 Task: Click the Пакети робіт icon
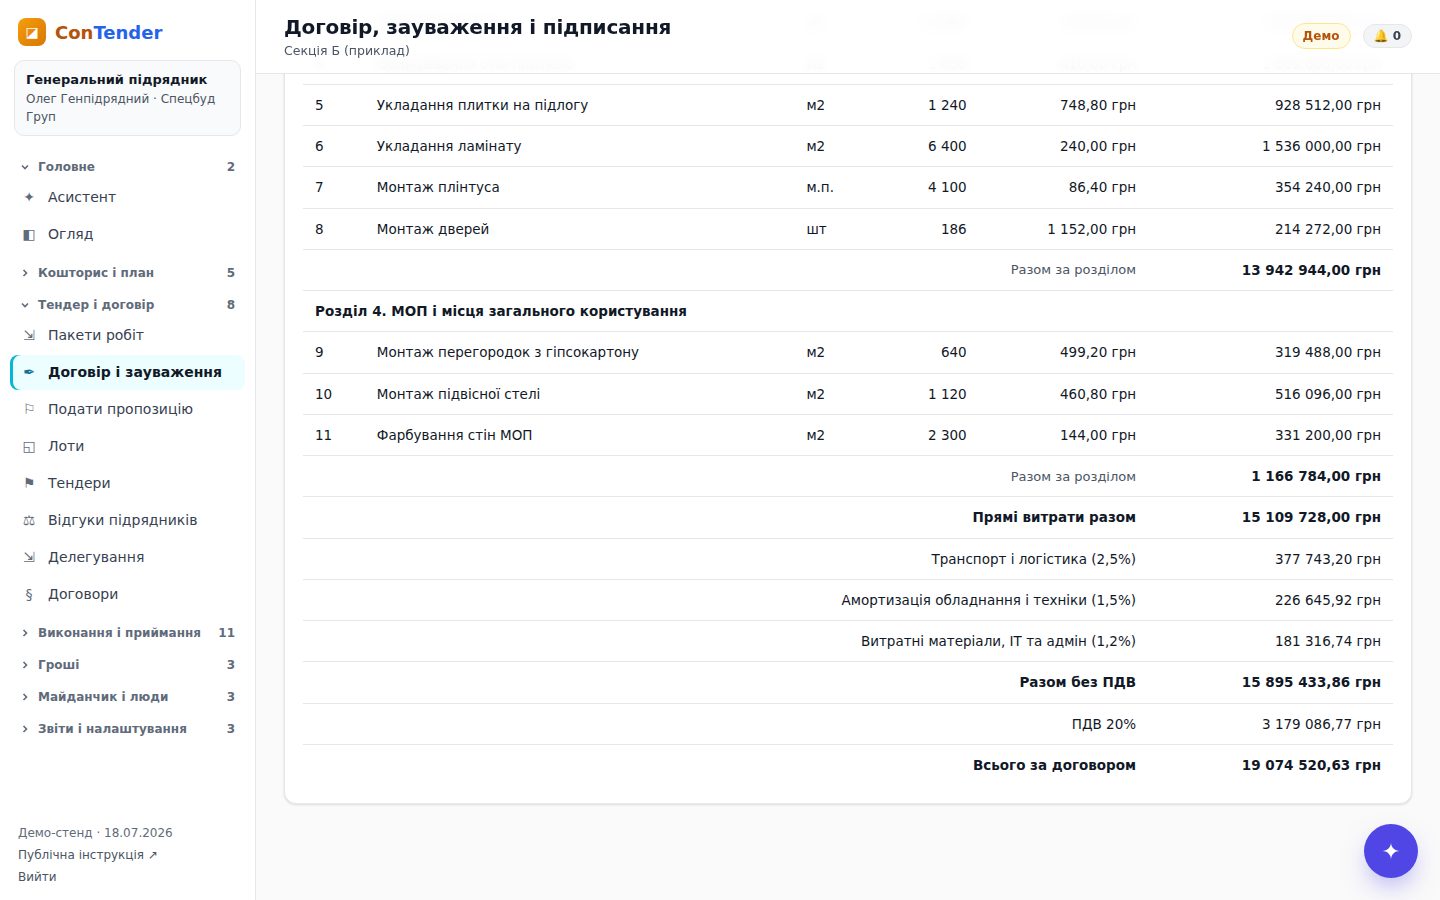pos(29,335)
